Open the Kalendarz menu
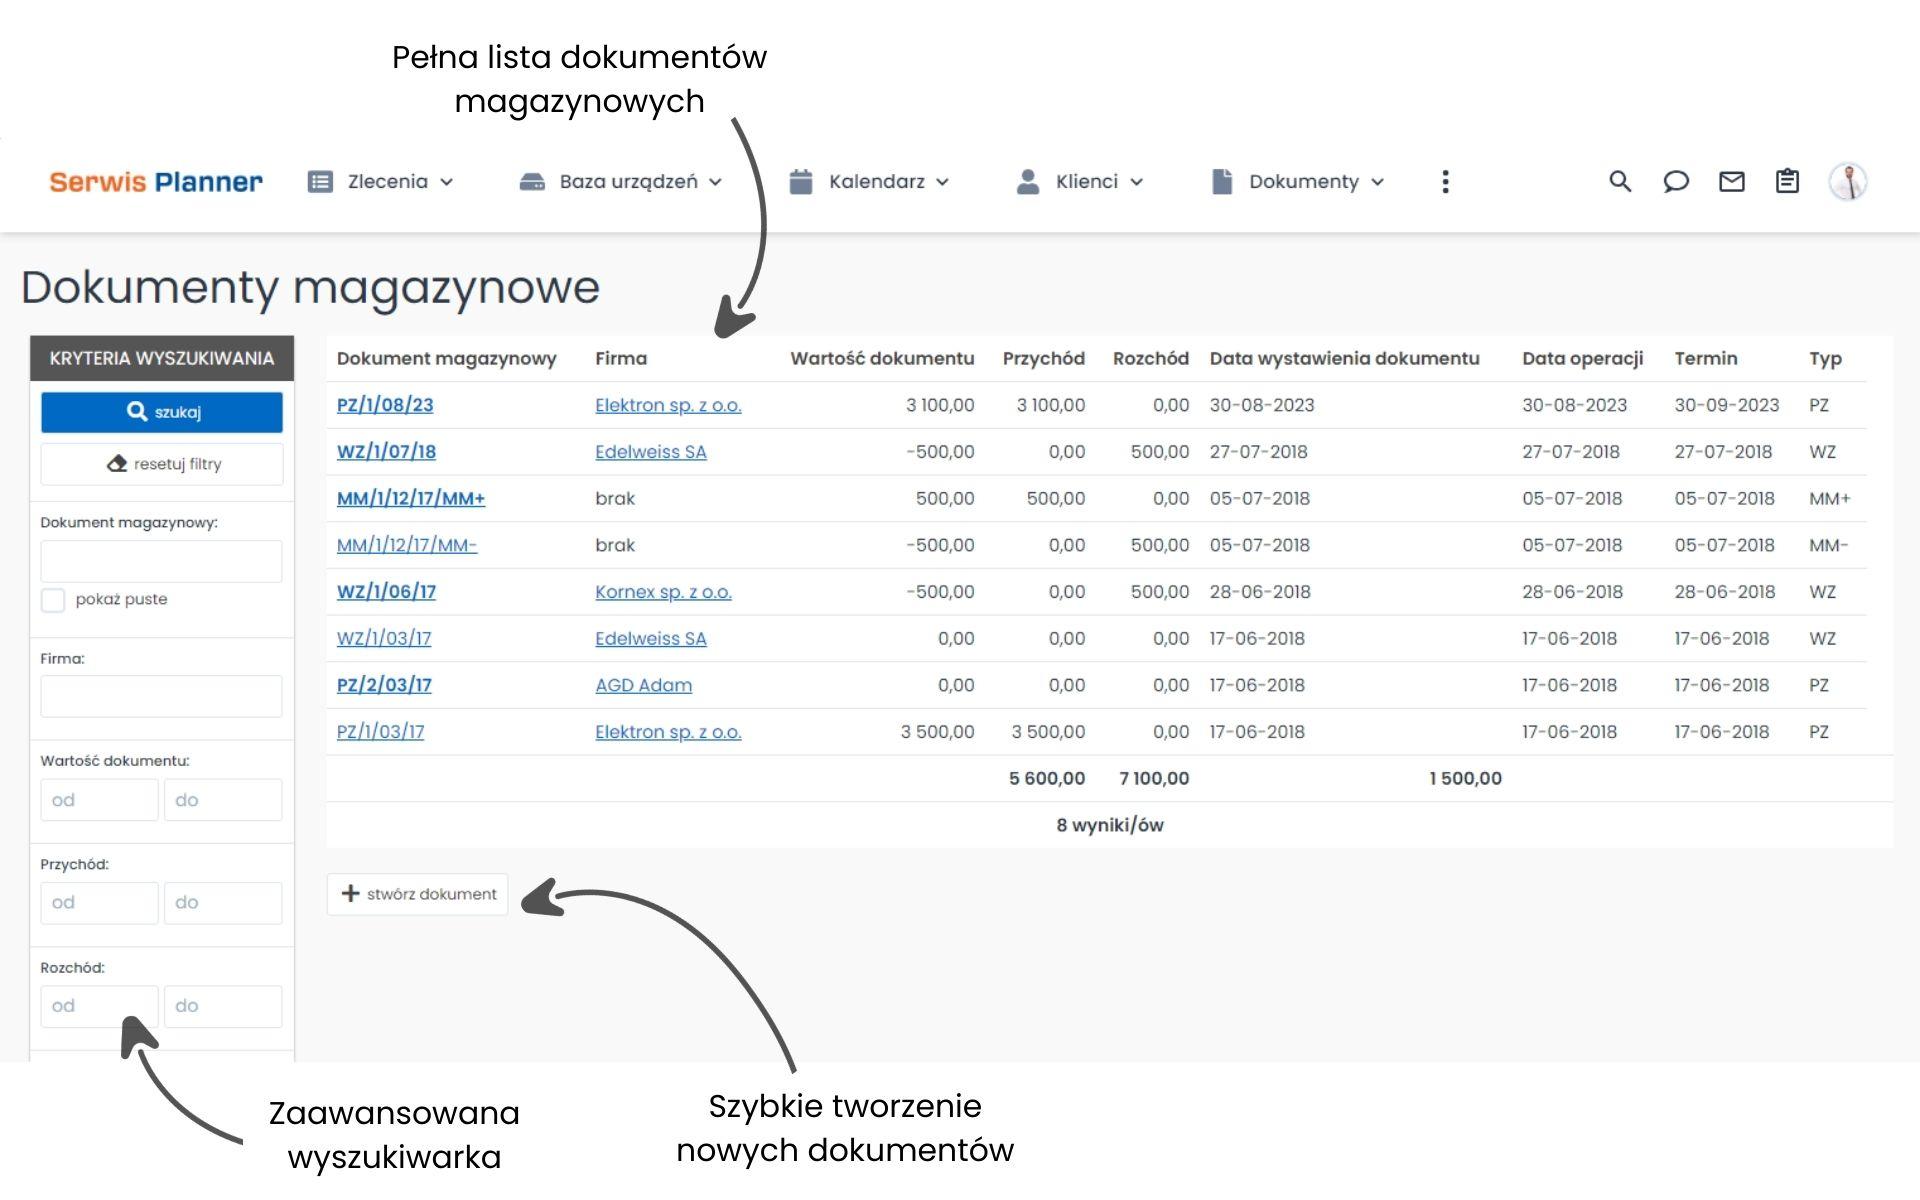The image size is (1920, 1200). [x=869, y=182]
